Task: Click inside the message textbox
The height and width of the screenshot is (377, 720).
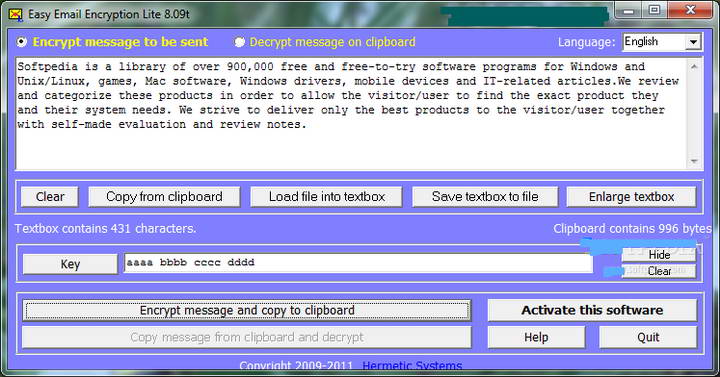Action: (x=351, y=113)
